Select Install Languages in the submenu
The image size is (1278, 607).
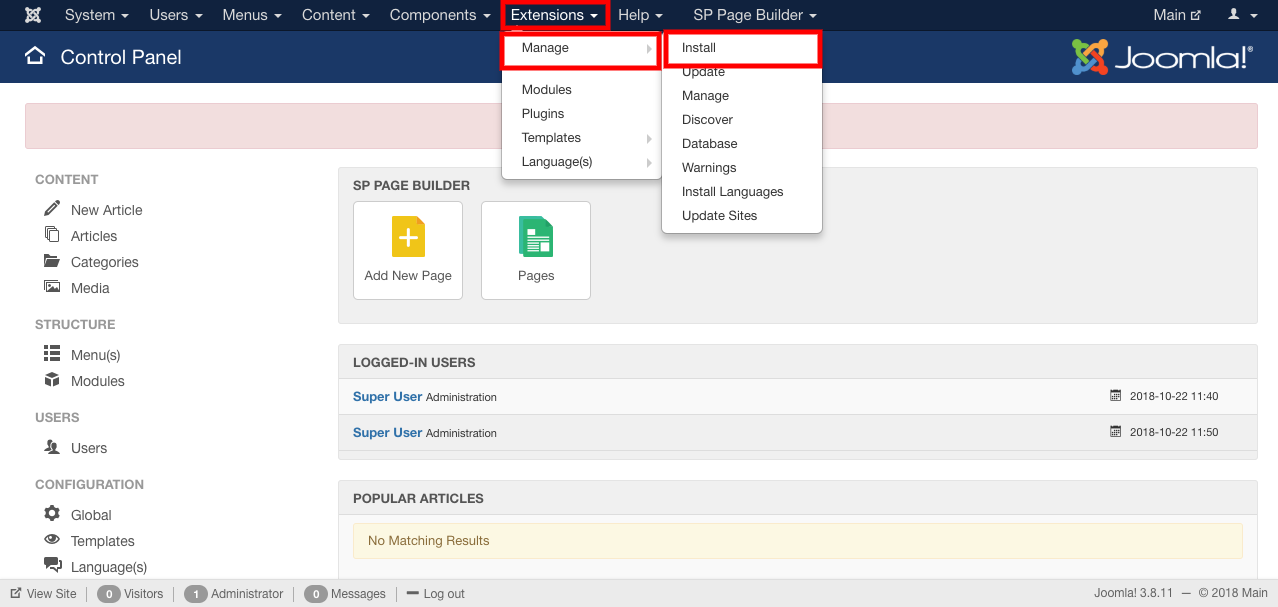[x=742, y=192]
